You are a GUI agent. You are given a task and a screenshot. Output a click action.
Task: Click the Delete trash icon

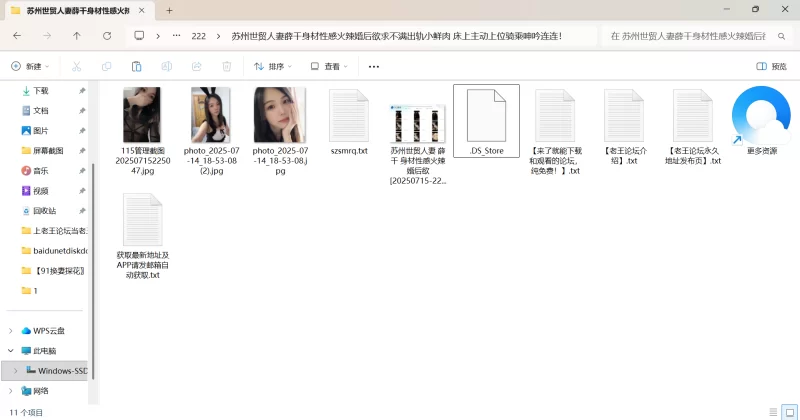click(227, 66)
